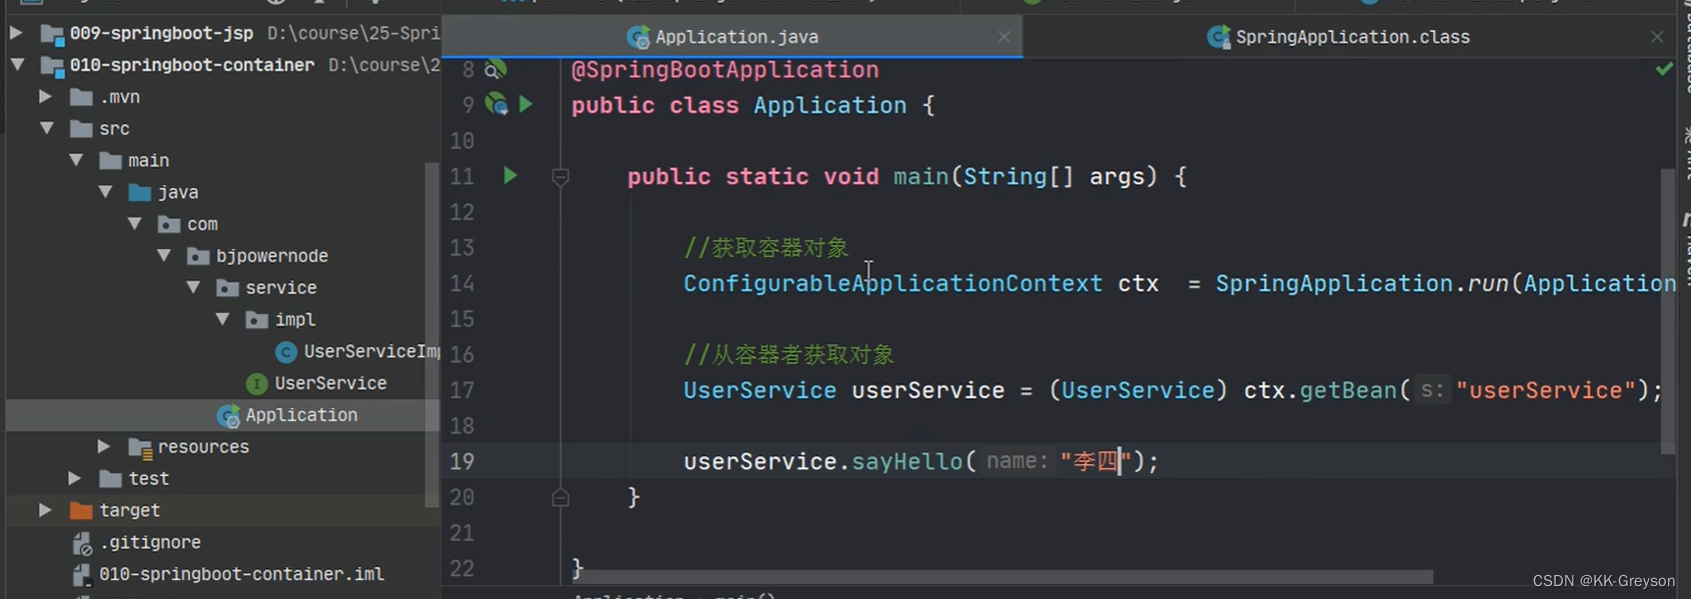The image size is (1691, 599).
Task: Click the java source folder icon
Action: 140,192
